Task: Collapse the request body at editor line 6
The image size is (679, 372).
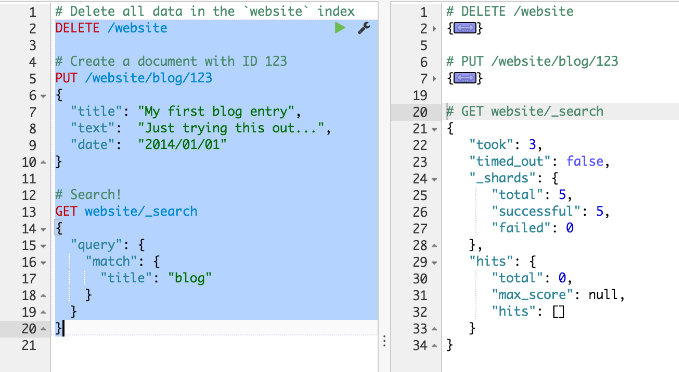Action: point(43,96)
